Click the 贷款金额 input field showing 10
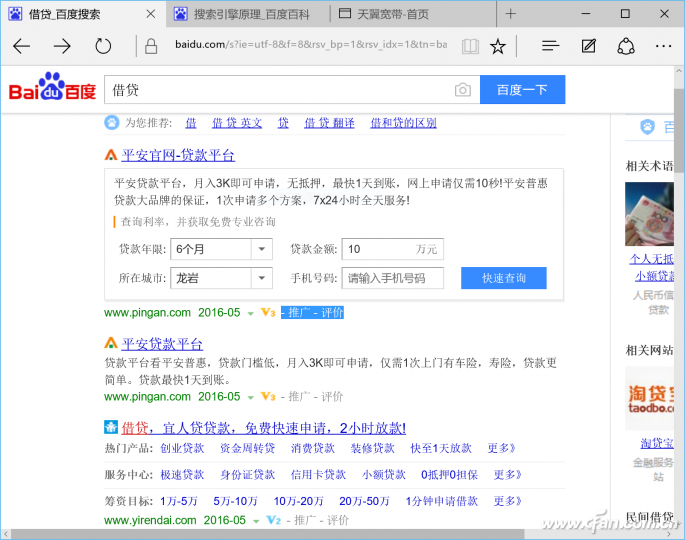Screen dimensions: 685x540 (392, 249)
